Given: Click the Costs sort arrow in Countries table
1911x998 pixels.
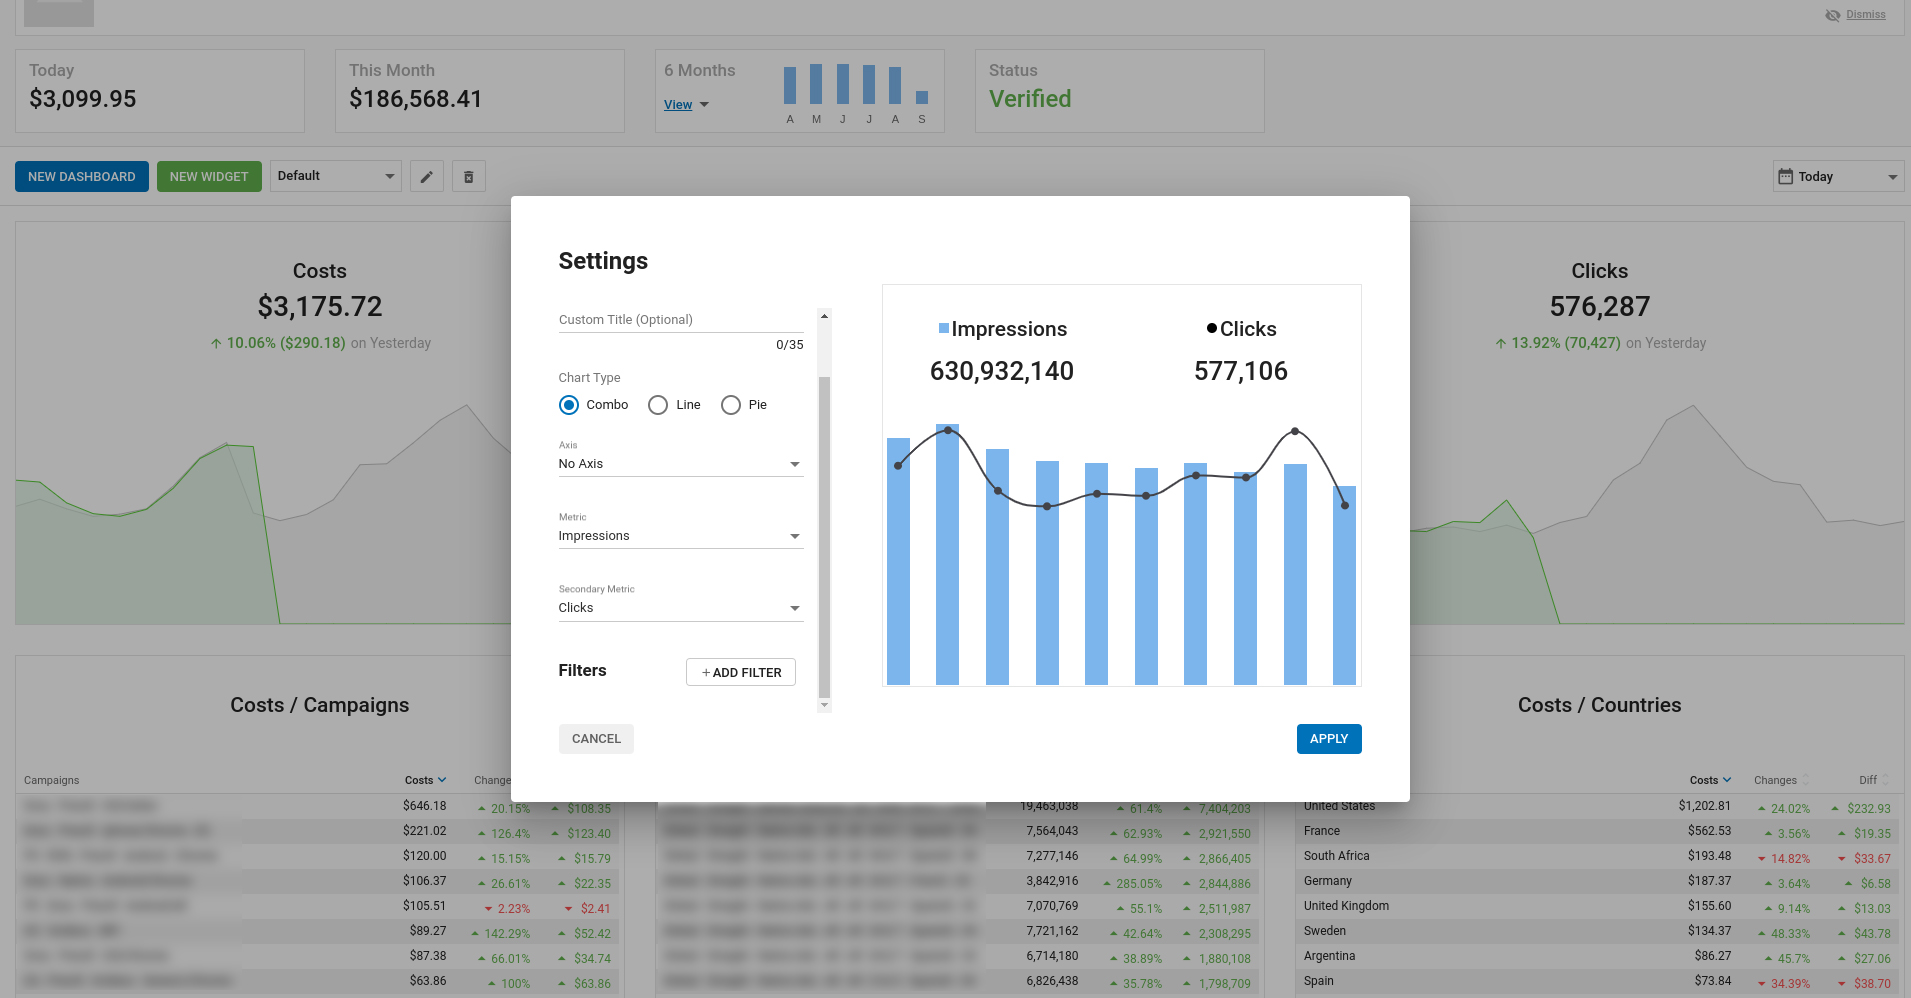Looking at the screenshot, I should point(1727,780).
